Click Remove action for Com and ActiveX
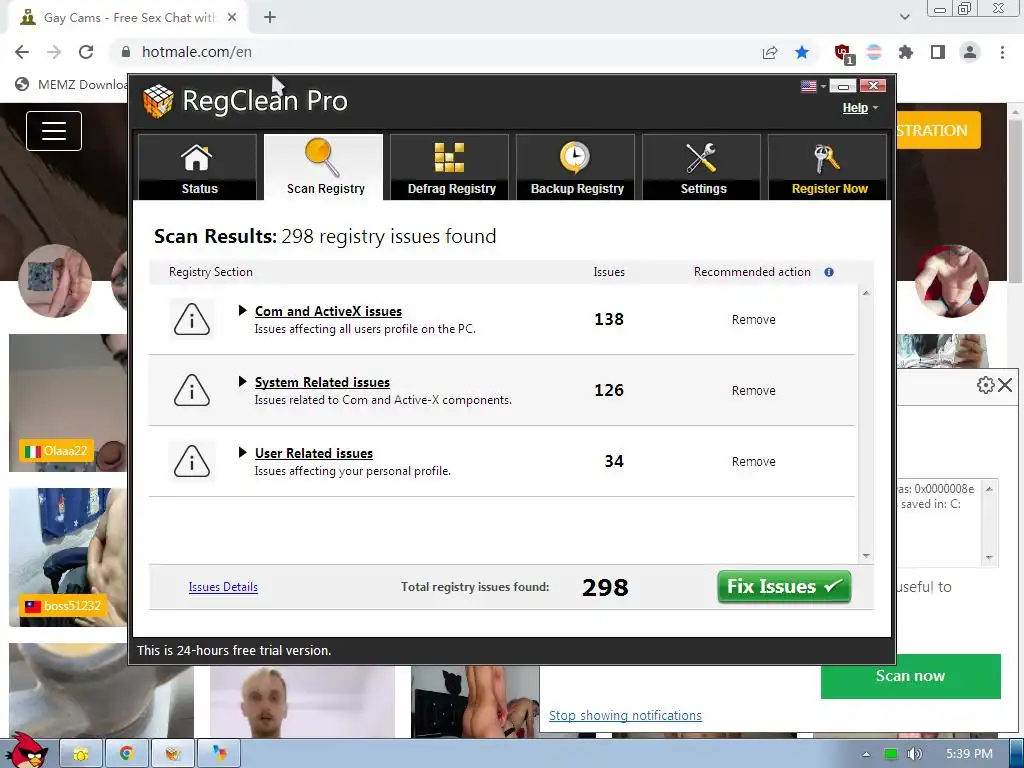 [x=754, y=320]
